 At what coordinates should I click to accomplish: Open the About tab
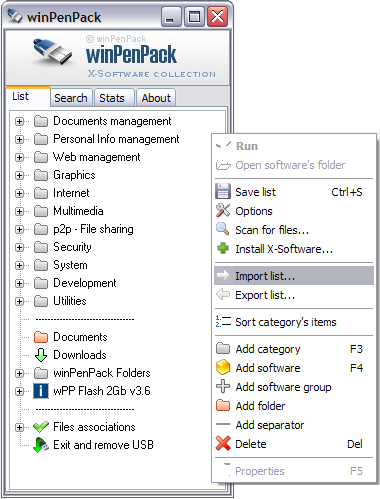[156, 98]
